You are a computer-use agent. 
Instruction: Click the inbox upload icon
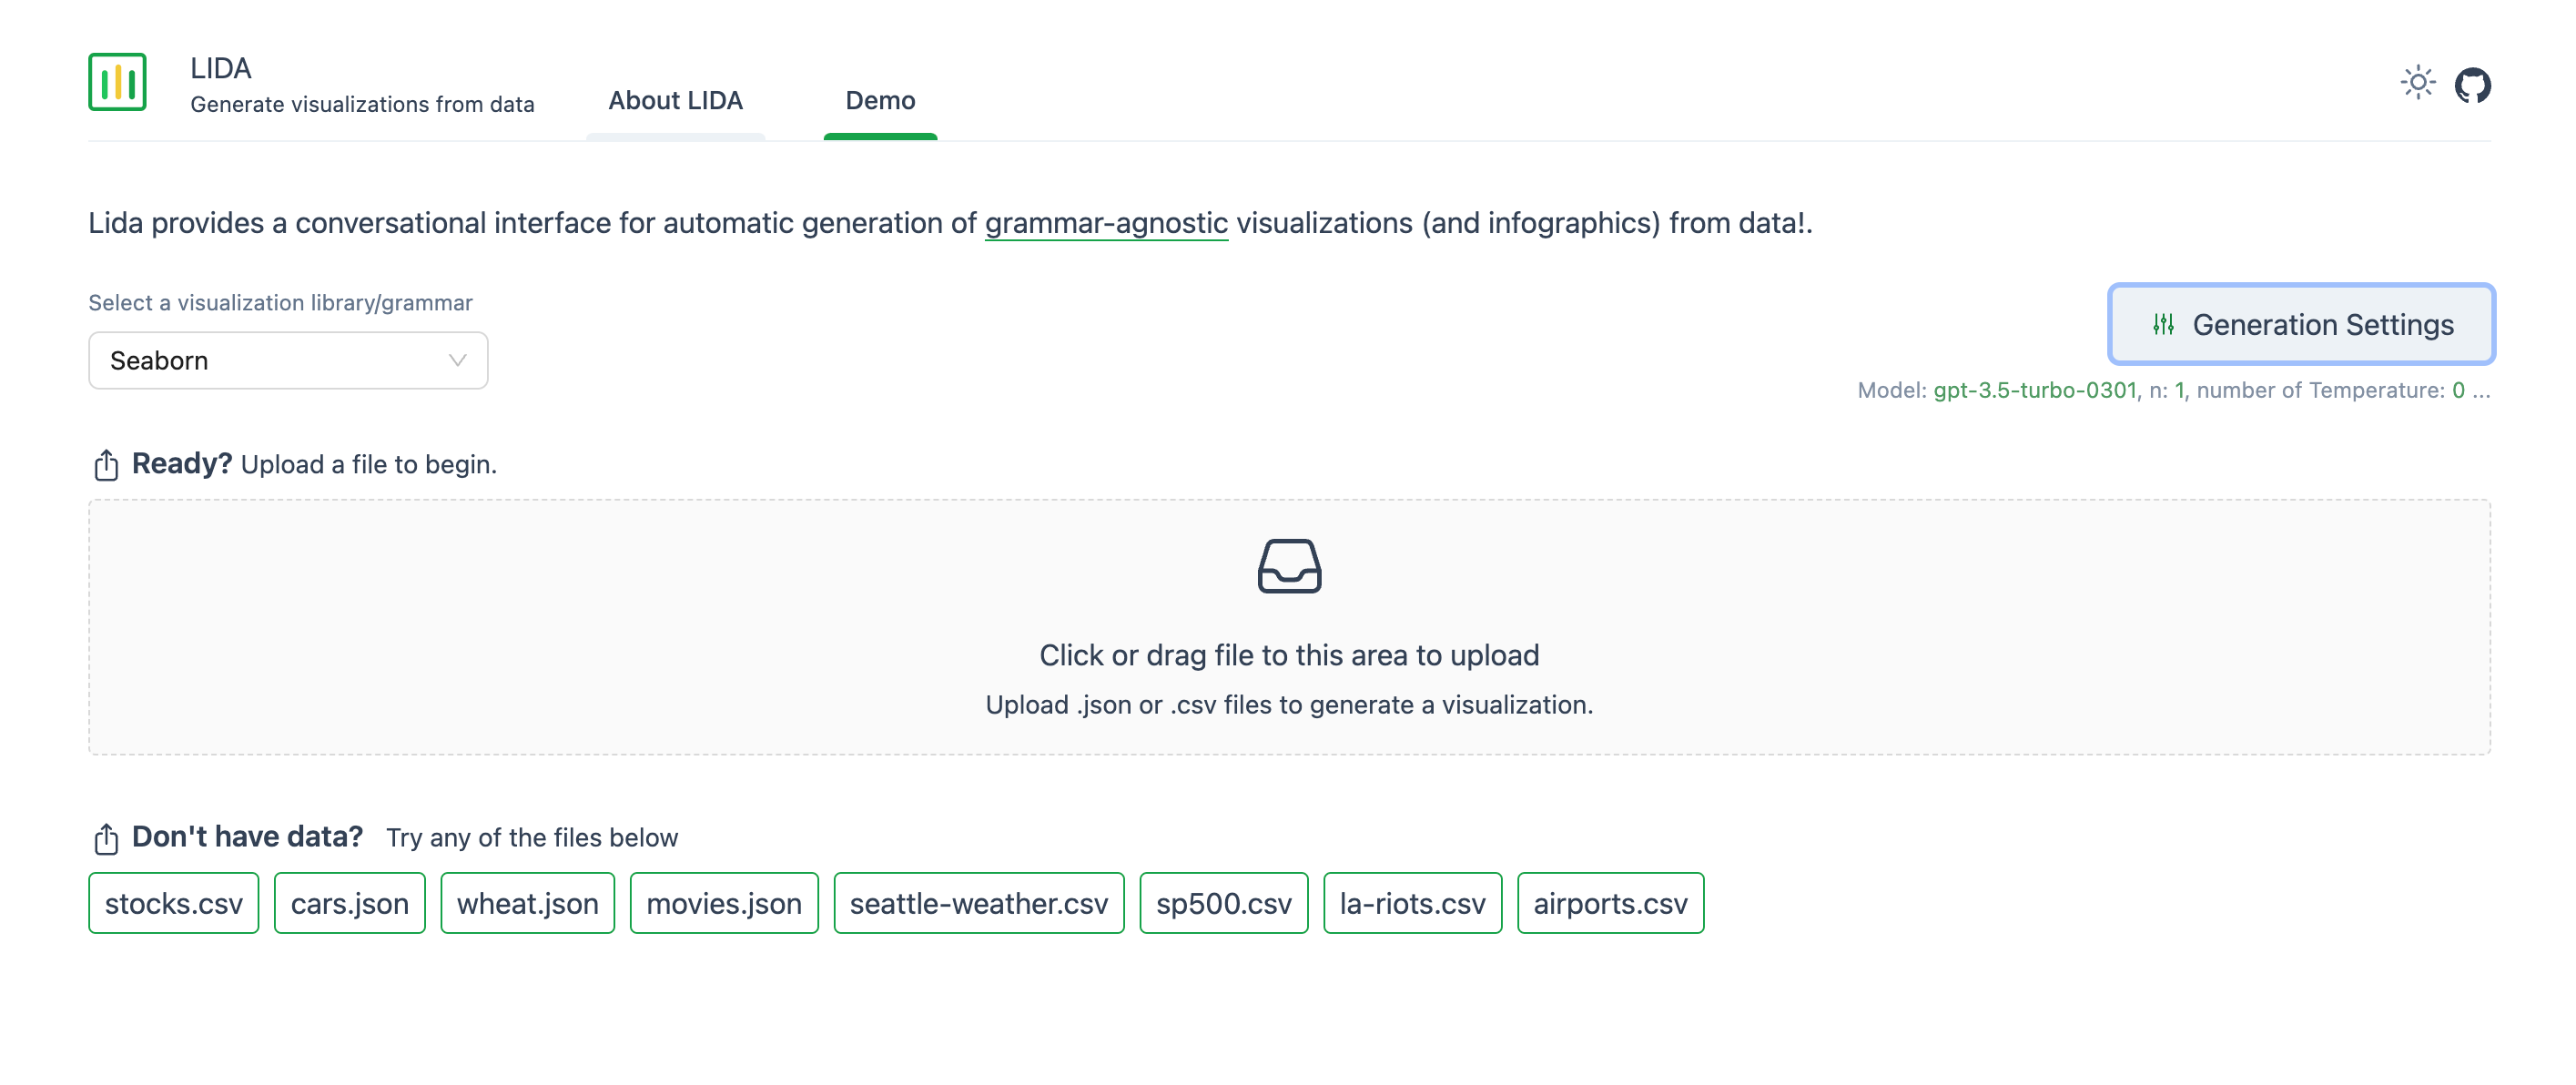(x=1288, y=566)
